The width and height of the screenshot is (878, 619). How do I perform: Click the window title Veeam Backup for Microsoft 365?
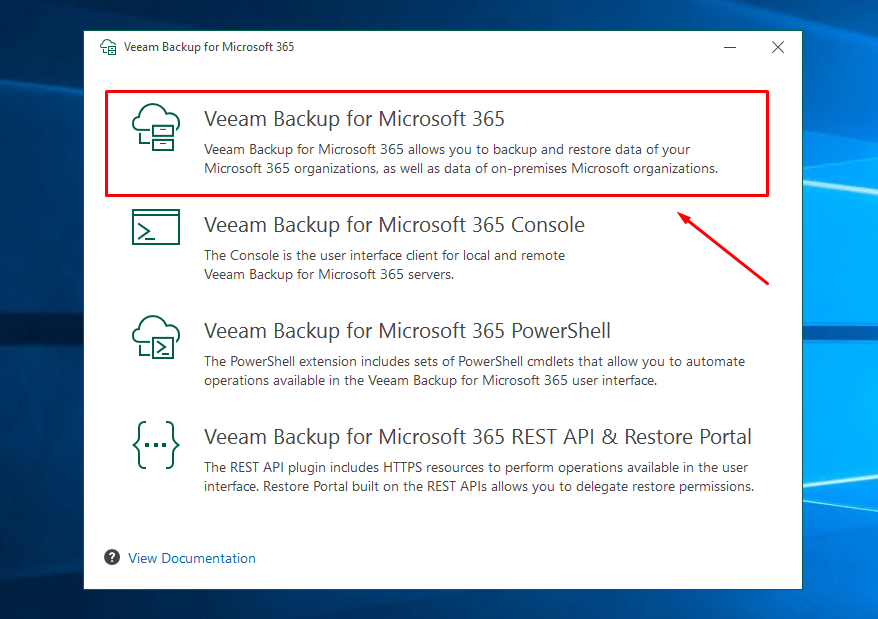coord(209,47)
